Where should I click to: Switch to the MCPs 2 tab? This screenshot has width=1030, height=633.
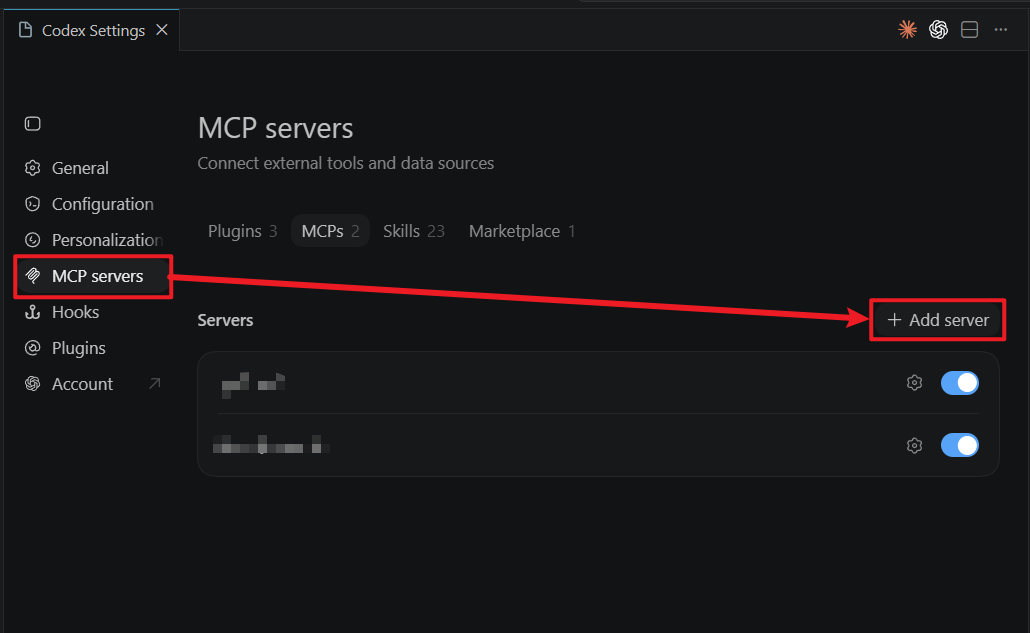330,231
